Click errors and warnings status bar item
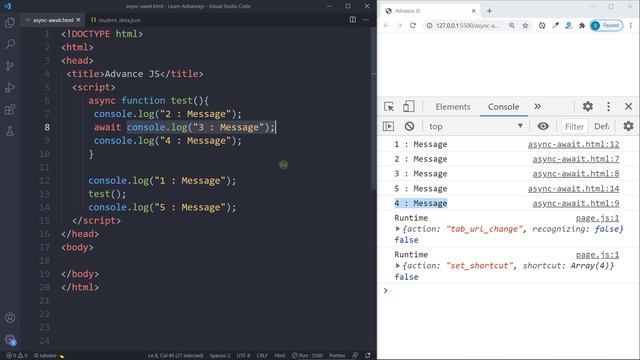This screenshot has width=640, height=360. [x=17, y=356]
